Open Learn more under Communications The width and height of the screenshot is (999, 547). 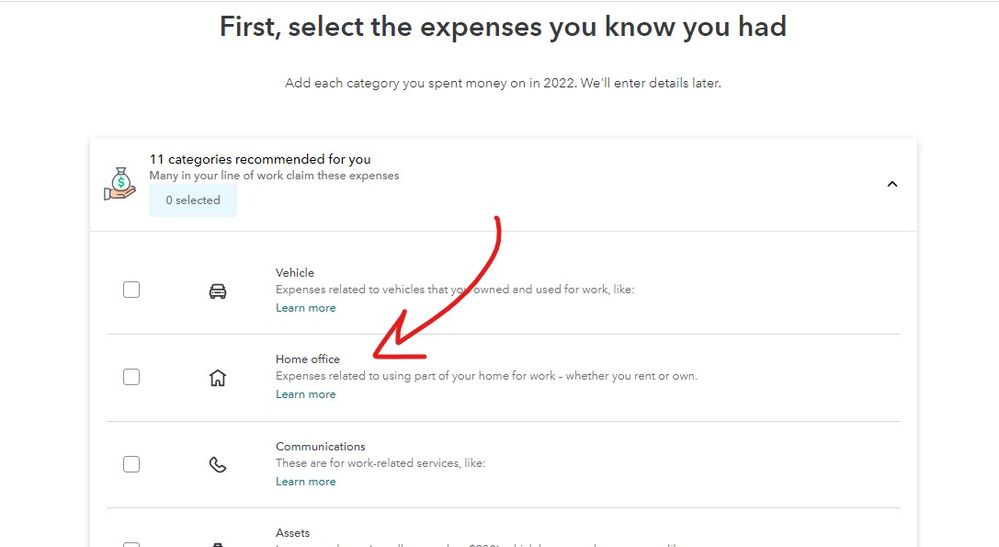click(x=305, y=481)
